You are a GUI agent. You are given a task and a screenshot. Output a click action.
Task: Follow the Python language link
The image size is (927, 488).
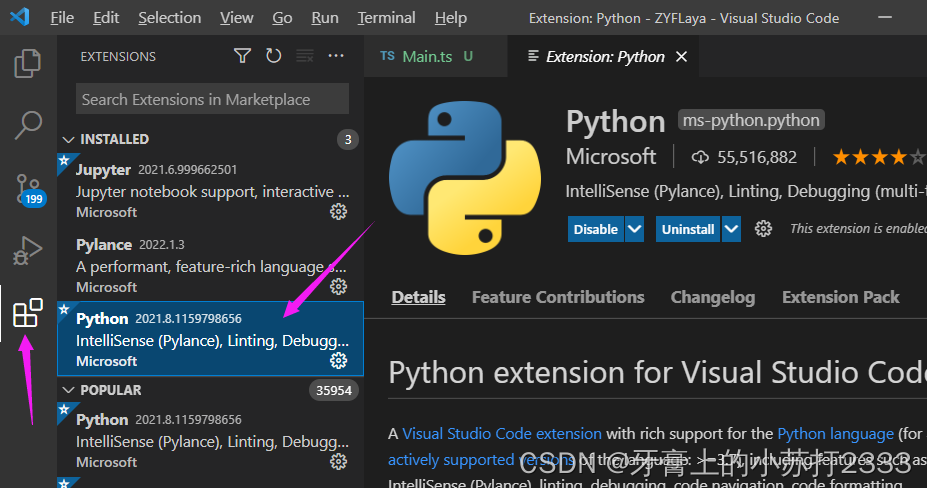835,434
